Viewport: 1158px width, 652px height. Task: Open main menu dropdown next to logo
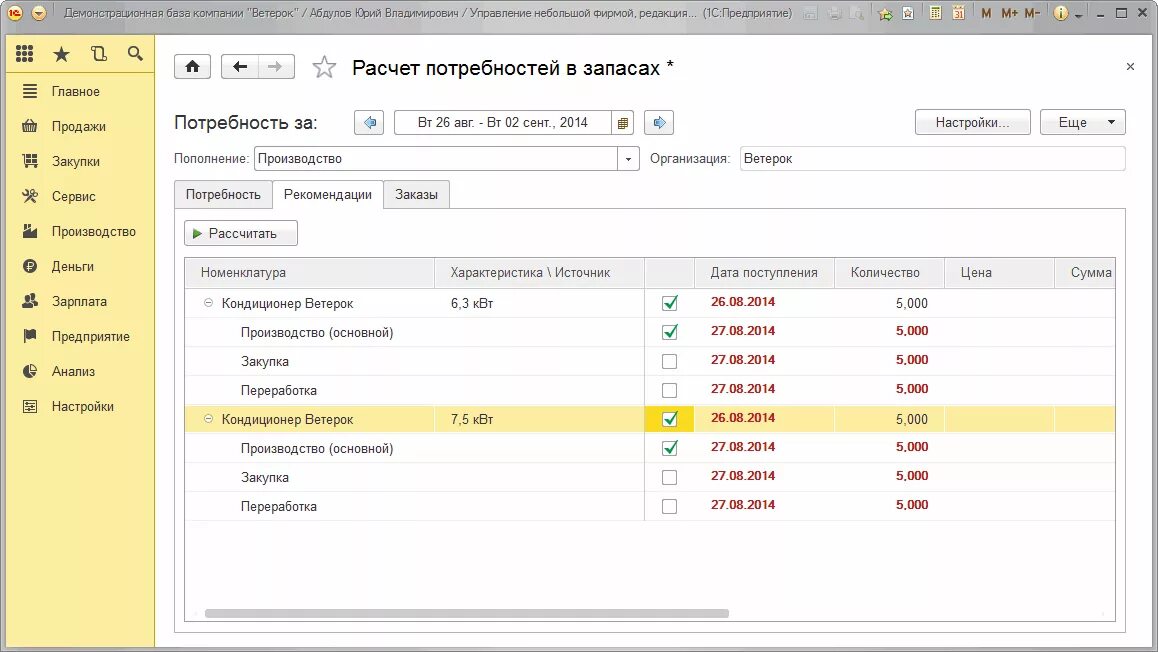[39, 13]
